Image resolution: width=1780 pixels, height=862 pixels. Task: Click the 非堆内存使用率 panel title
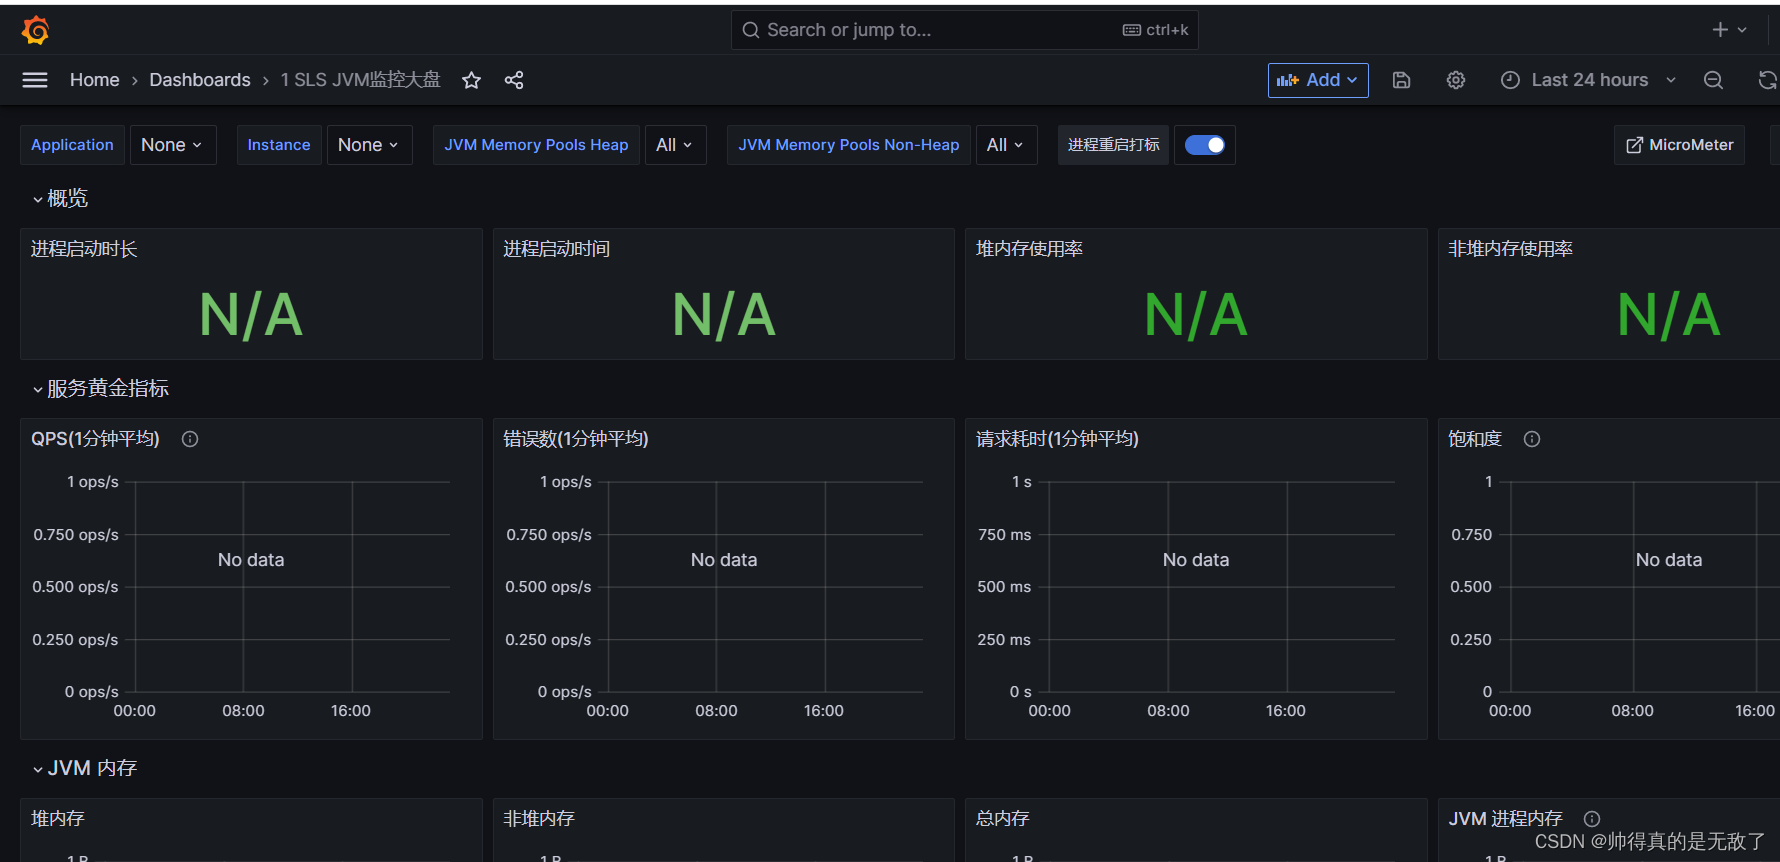(x=1510, y=249)
